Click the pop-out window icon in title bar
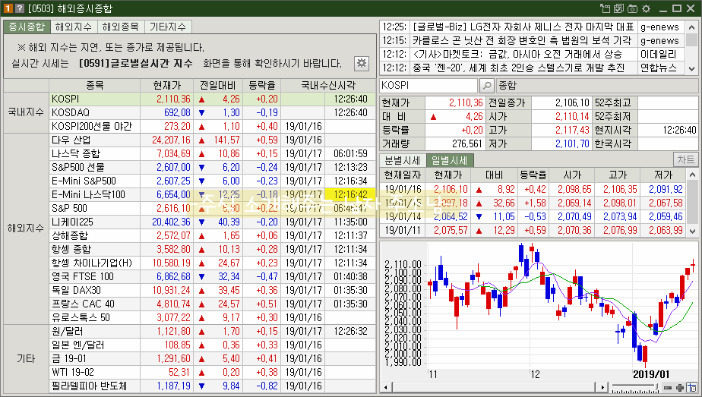 (605, 9)
